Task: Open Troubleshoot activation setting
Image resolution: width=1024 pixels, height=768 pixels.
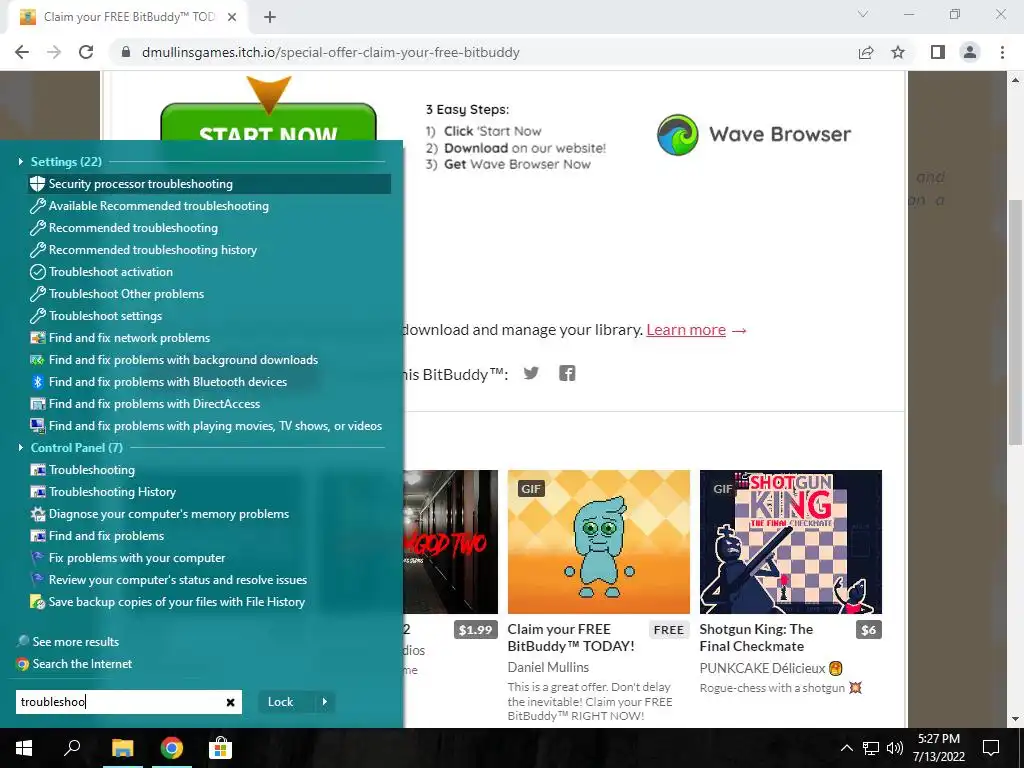Action: (x=110, y=272)
